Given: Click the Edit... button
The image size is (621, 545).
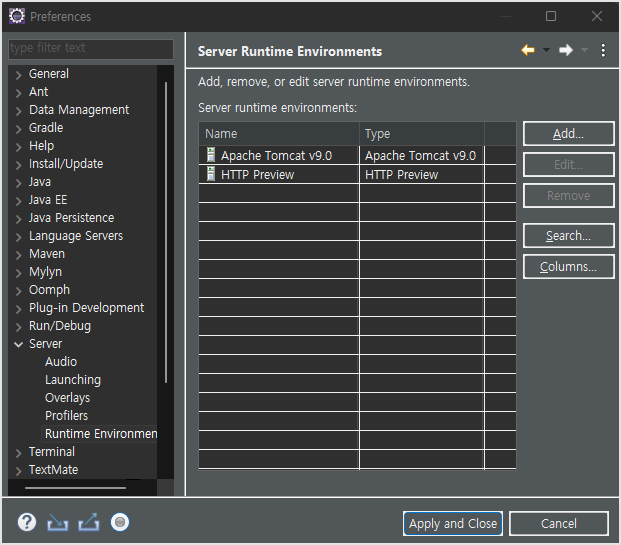Looking at the screenshot, I should [568, 164].
